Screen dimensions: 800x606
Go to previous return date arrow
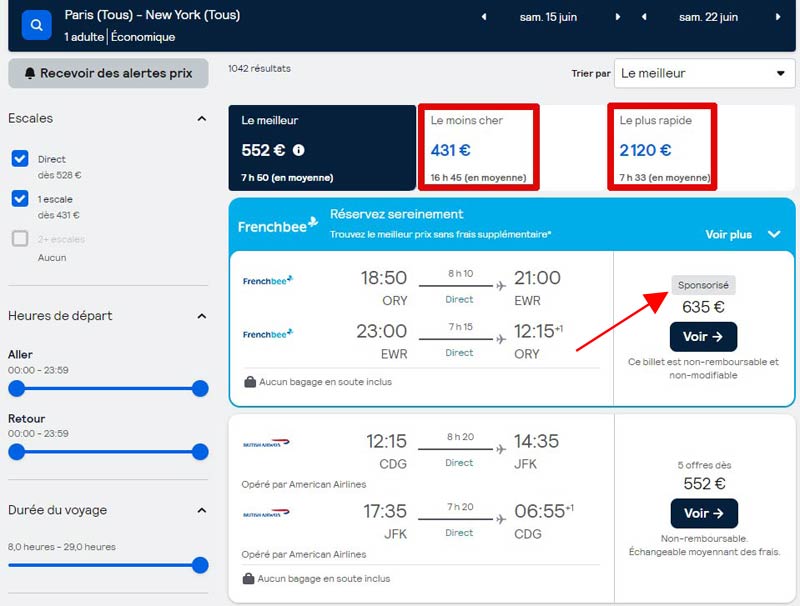click(x=644, y=17)
